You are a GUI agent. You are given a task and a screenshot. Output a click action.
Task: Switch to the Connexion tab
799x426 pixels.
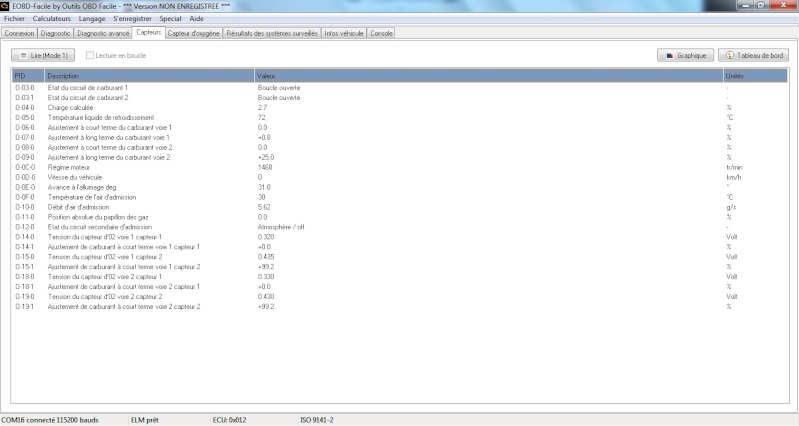19,33
